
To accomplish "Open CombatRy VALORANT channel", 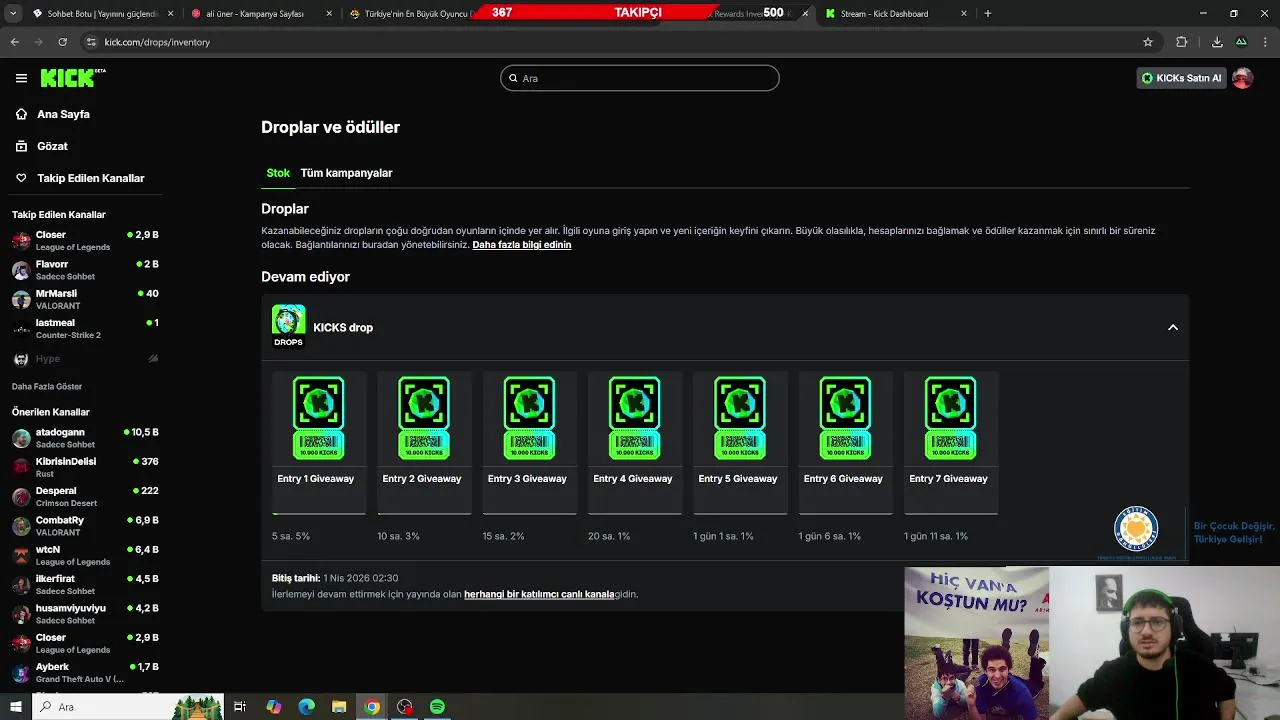I will click(85, 526).
